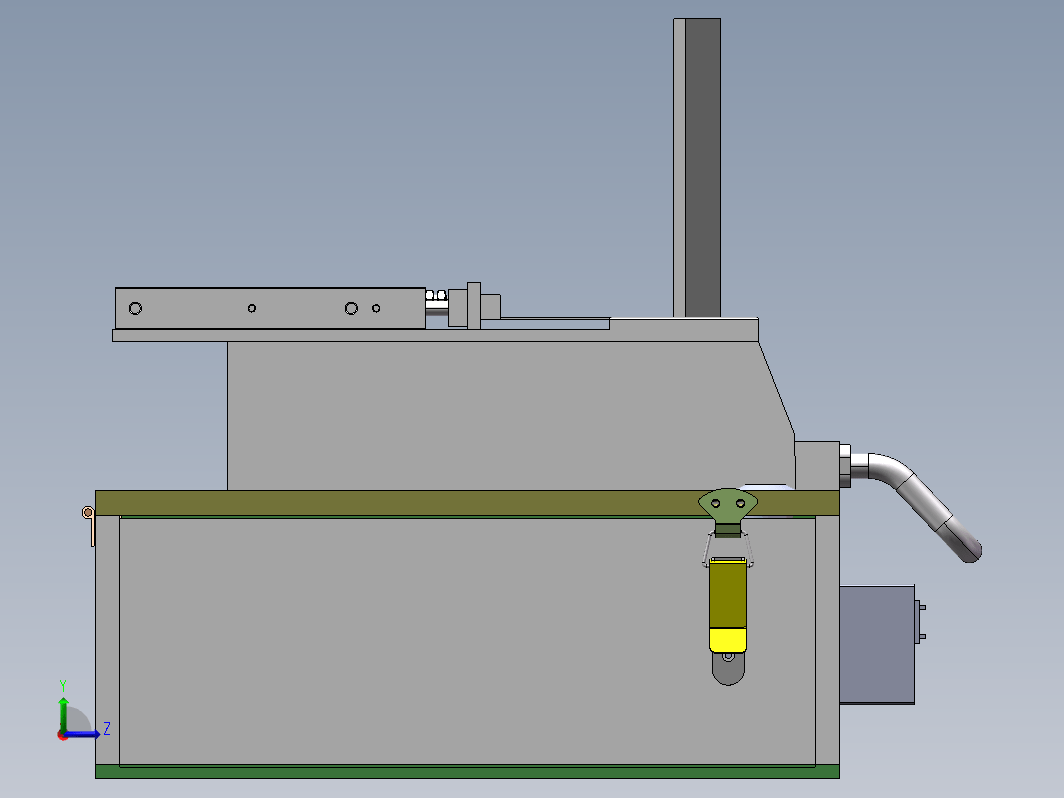
Task: Select the long cylinder block with four holes
Action: [x=270, y=309]
